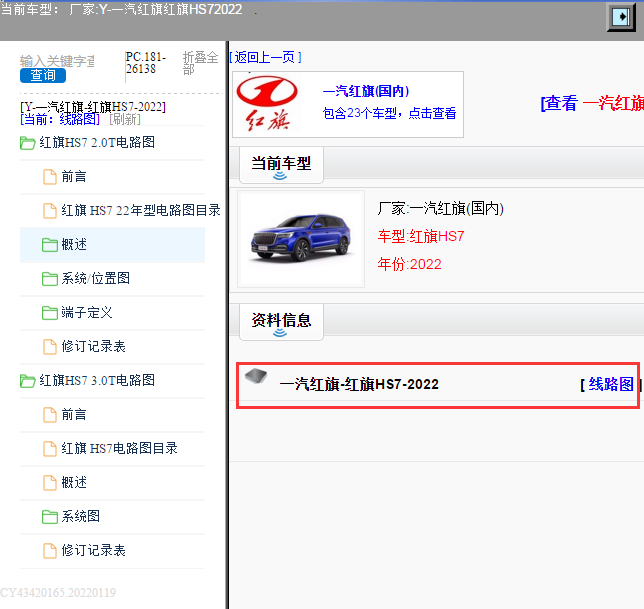Screen dimensions: 644x609
Task: Click the green folder icon for 红旗HS7 2.0T电路图
Action: 28,143
